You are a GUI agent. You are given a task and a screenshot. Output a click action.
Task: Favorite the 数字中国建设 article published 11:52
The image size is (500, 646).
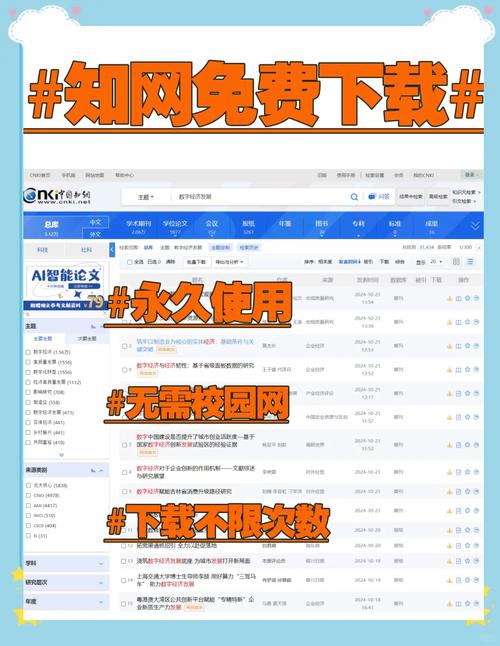point(467,445)
